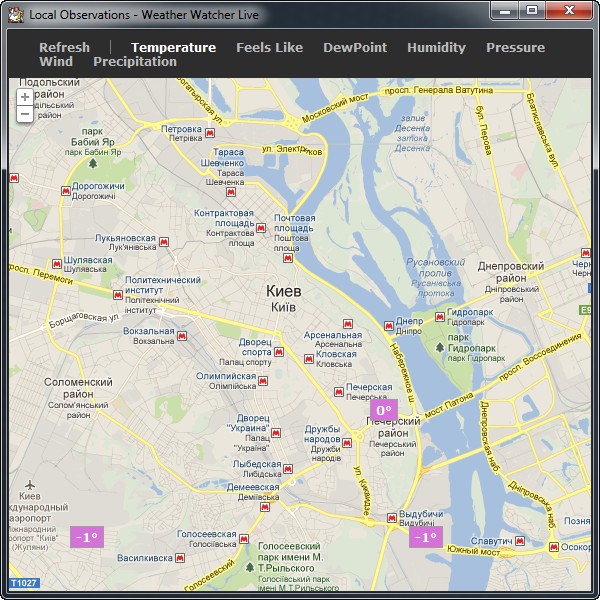This screenshot has width=600, height=600.
Task: Select the DewPoint observation layer
Action: tap(354, 47)
